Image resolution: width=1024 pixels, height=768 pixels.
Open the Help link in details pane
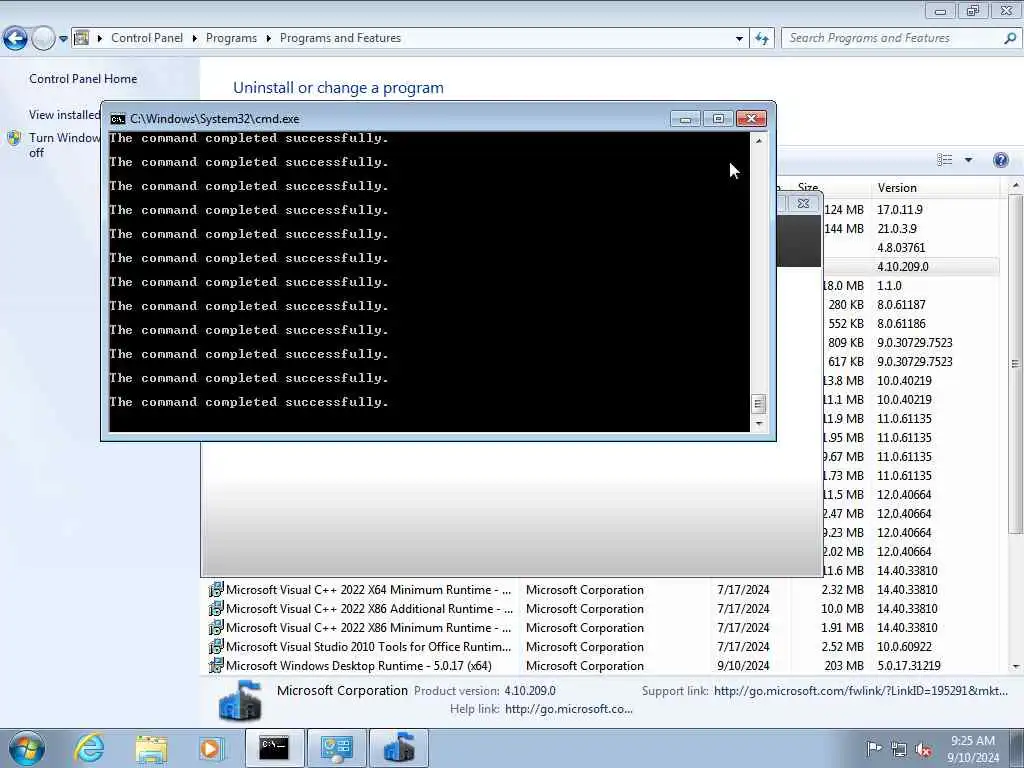coord(569,709)
